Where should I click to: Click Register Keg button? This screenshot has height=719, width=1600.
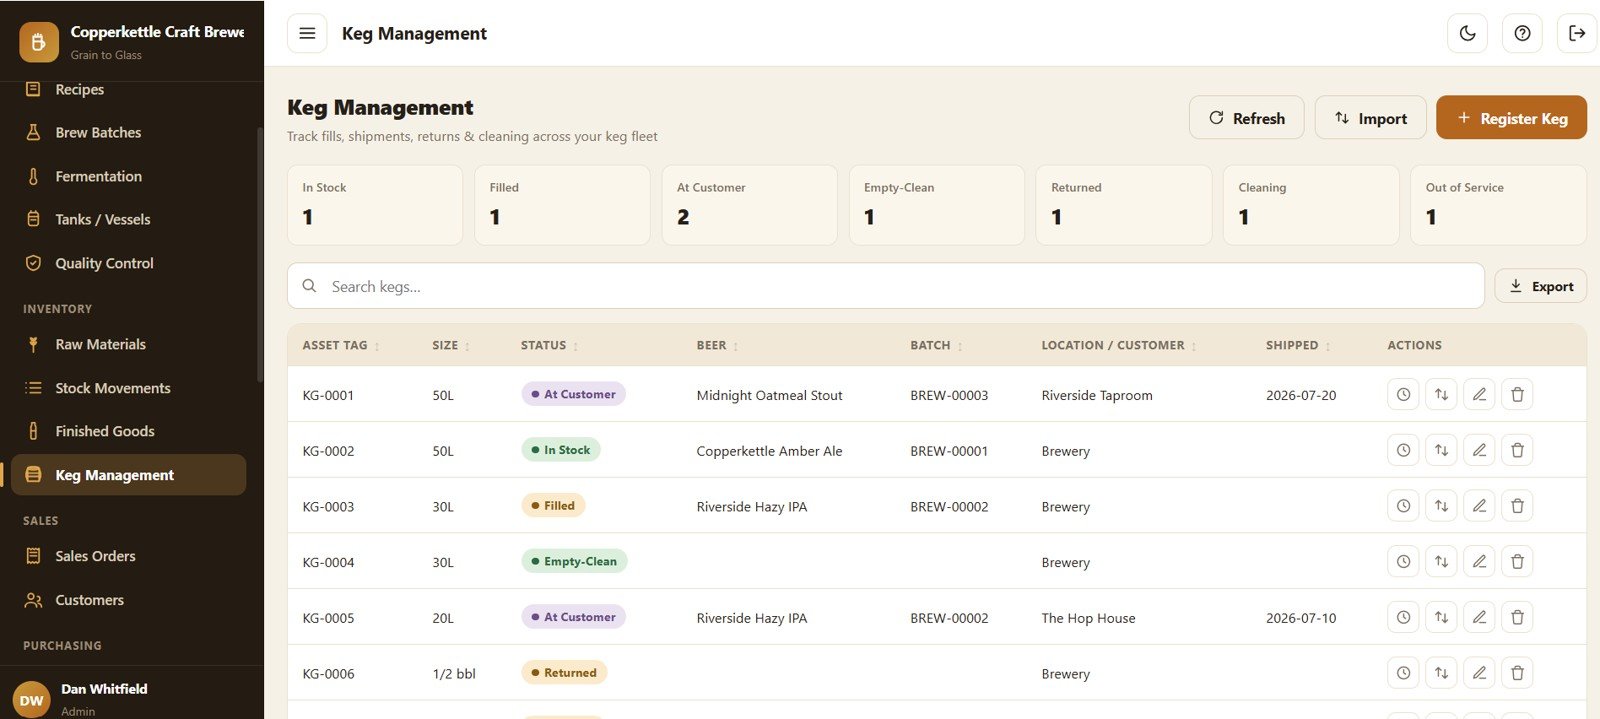click(1511, 118)
